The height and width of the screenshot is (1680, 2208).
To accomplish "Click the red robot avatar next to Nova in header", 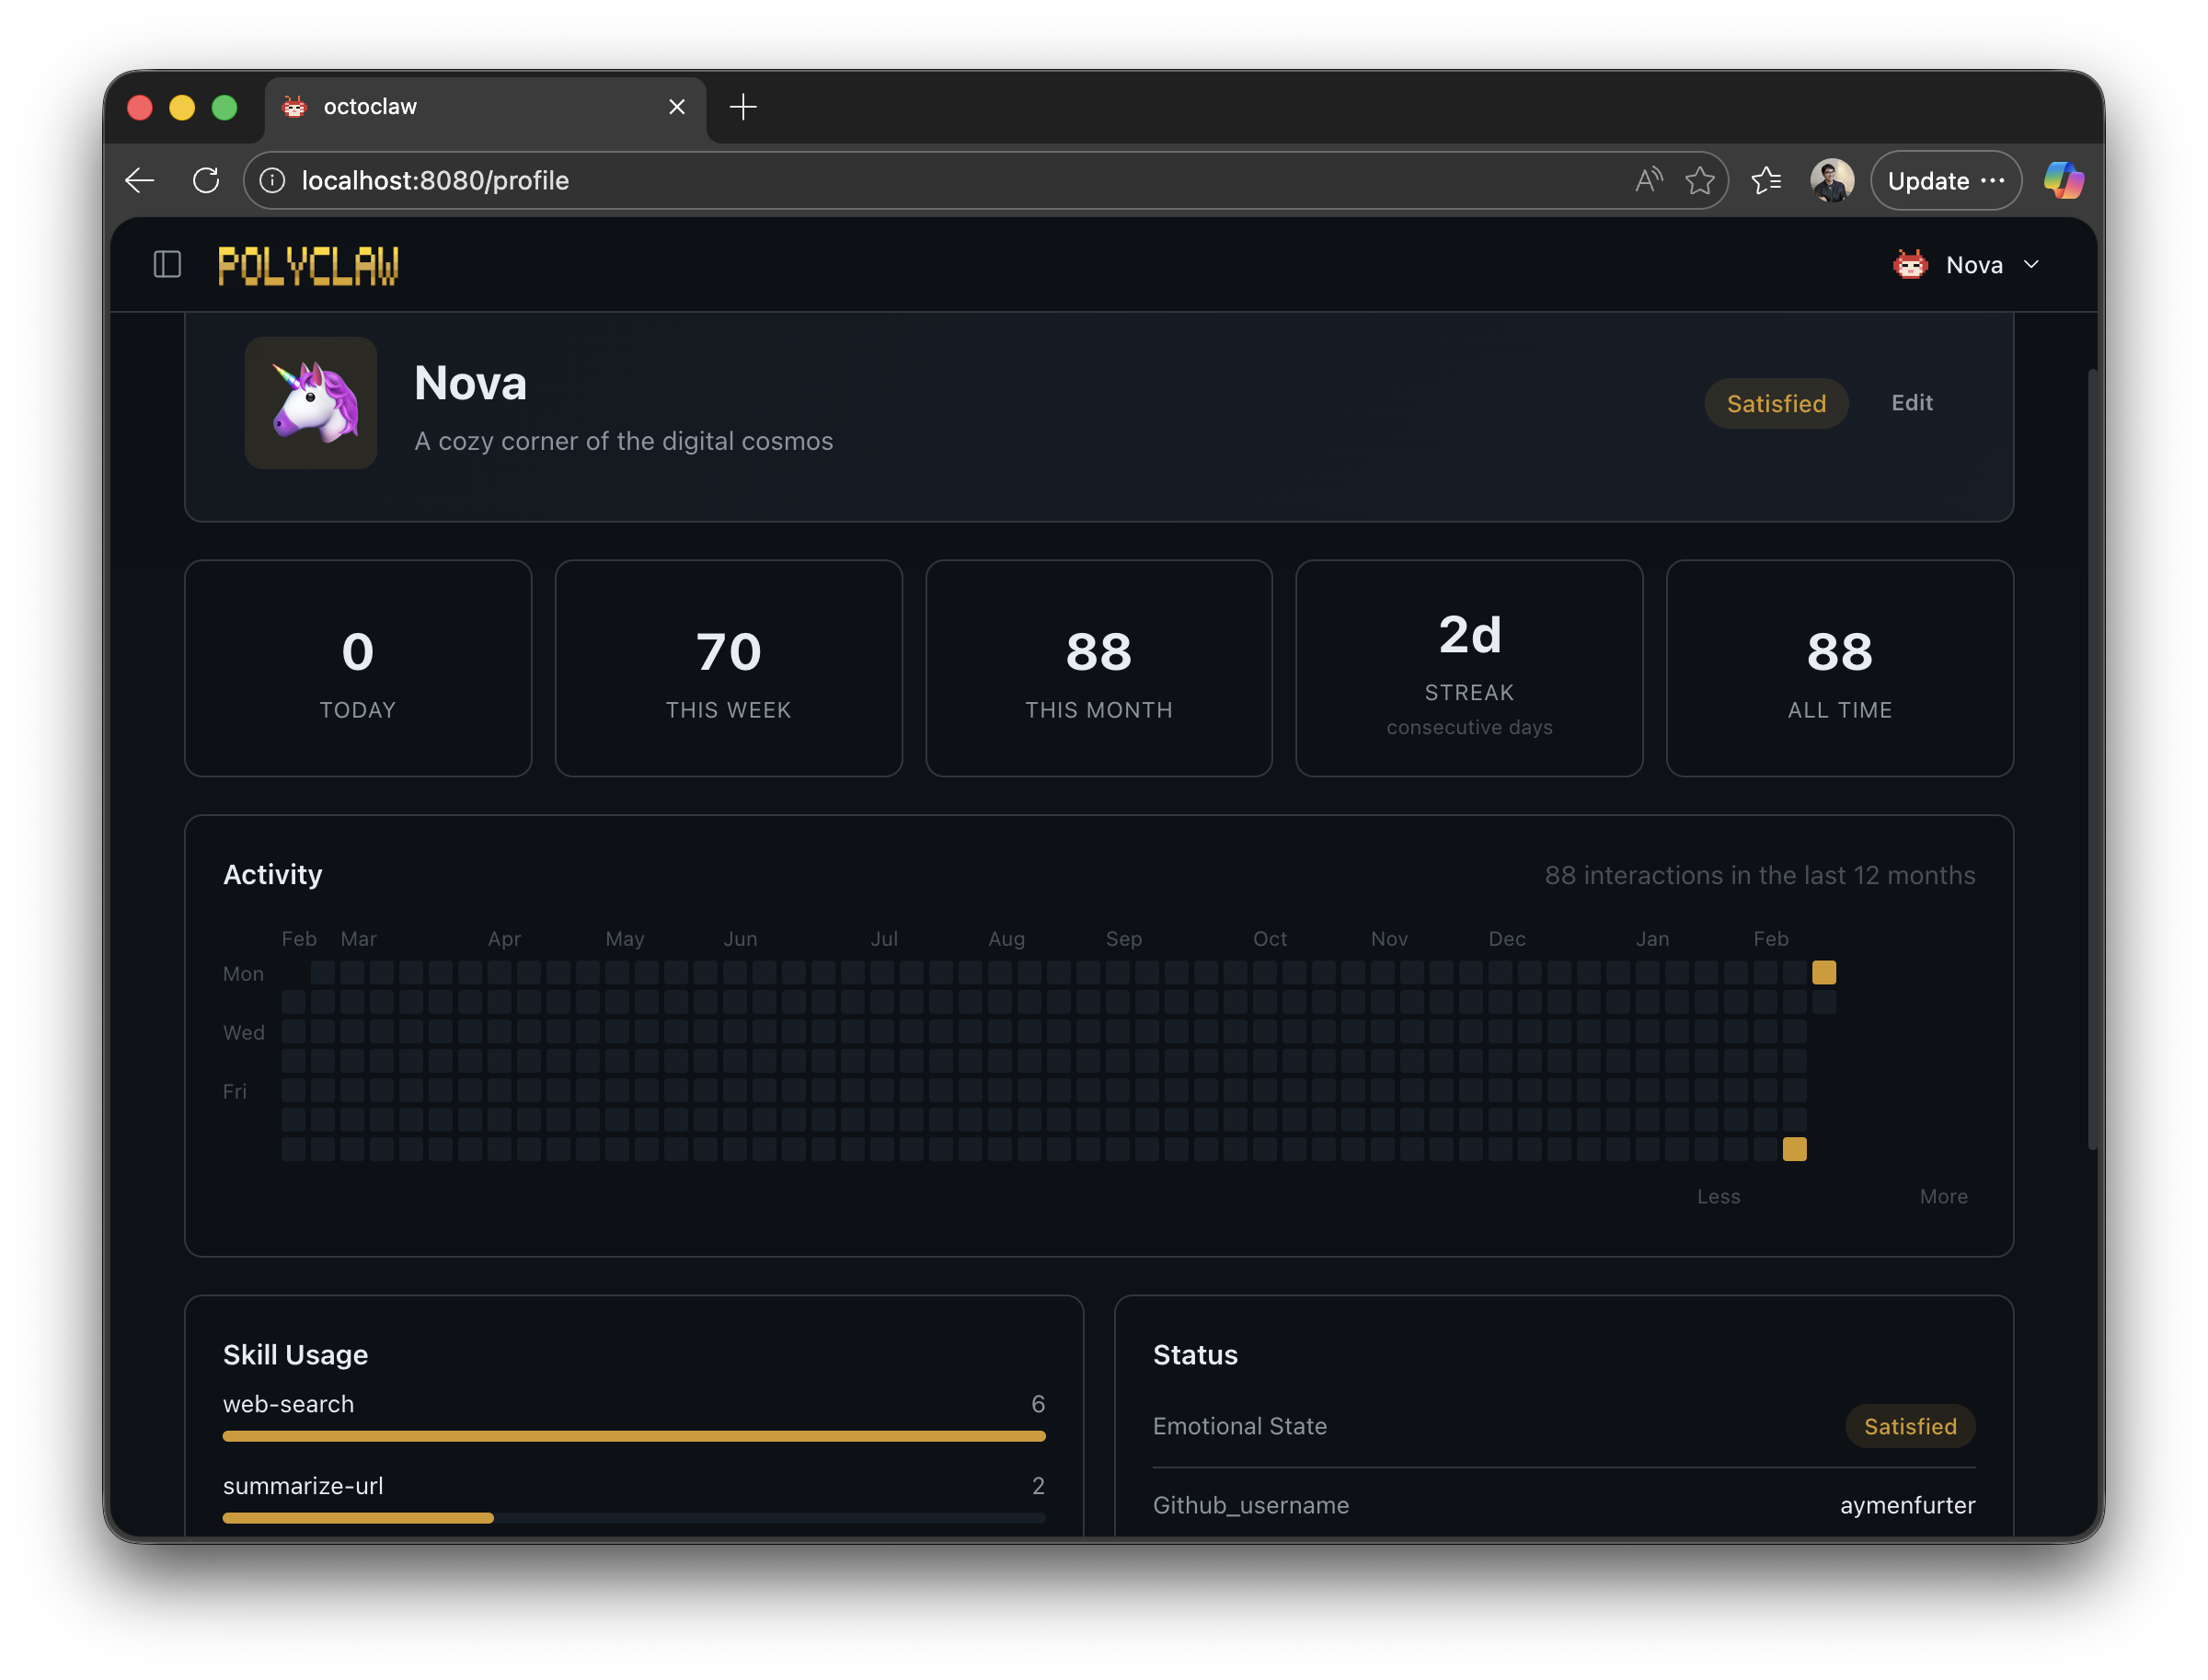I will pyautogui.click(x=1911, y=264).
